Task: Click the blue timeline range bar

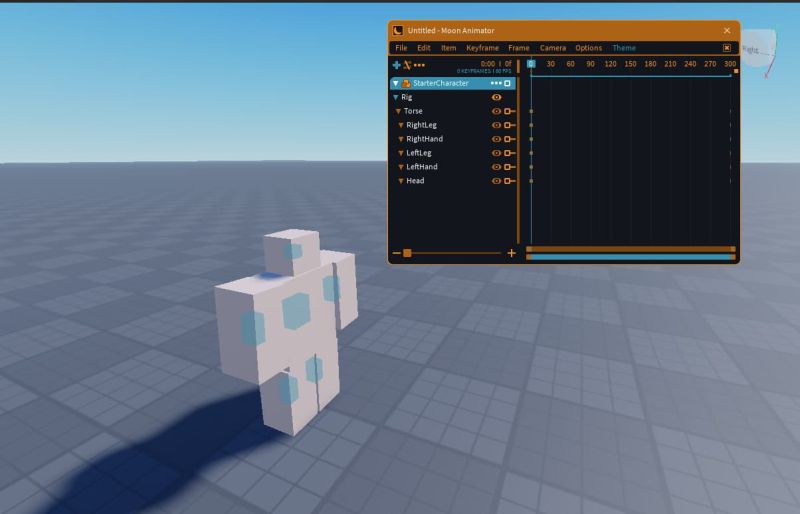Action: pyautogui.click(x=631, y=257)
